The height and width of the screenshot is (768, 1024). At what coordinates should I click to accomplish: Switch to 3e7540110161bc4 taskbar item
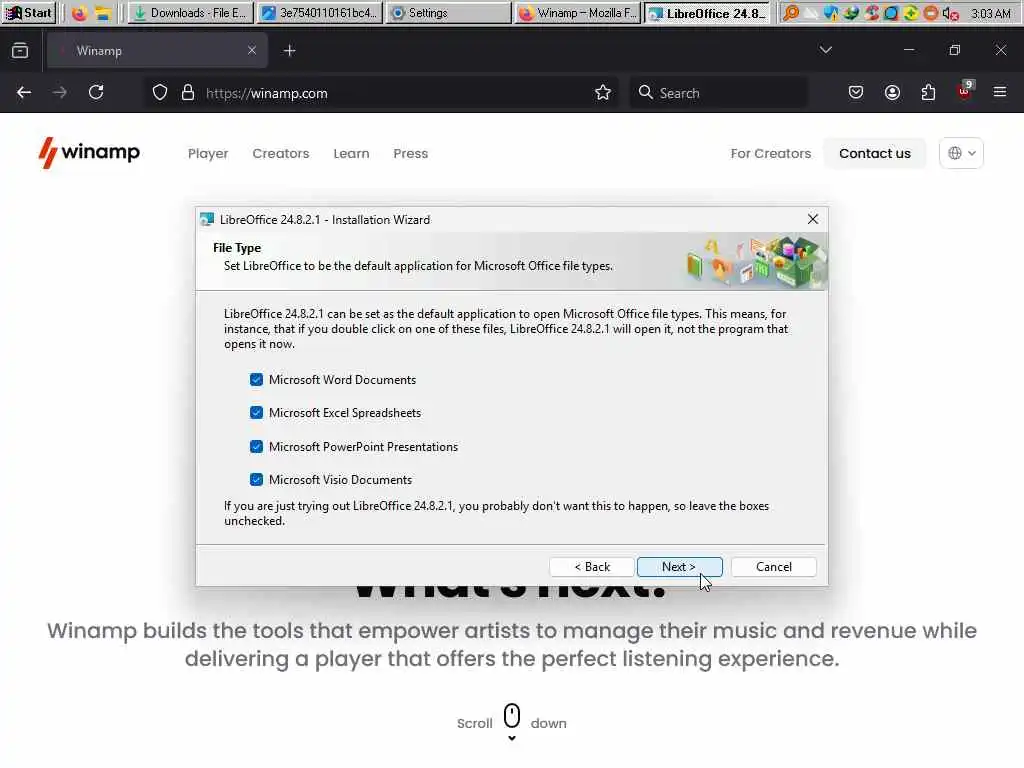[x=320, y=13]
